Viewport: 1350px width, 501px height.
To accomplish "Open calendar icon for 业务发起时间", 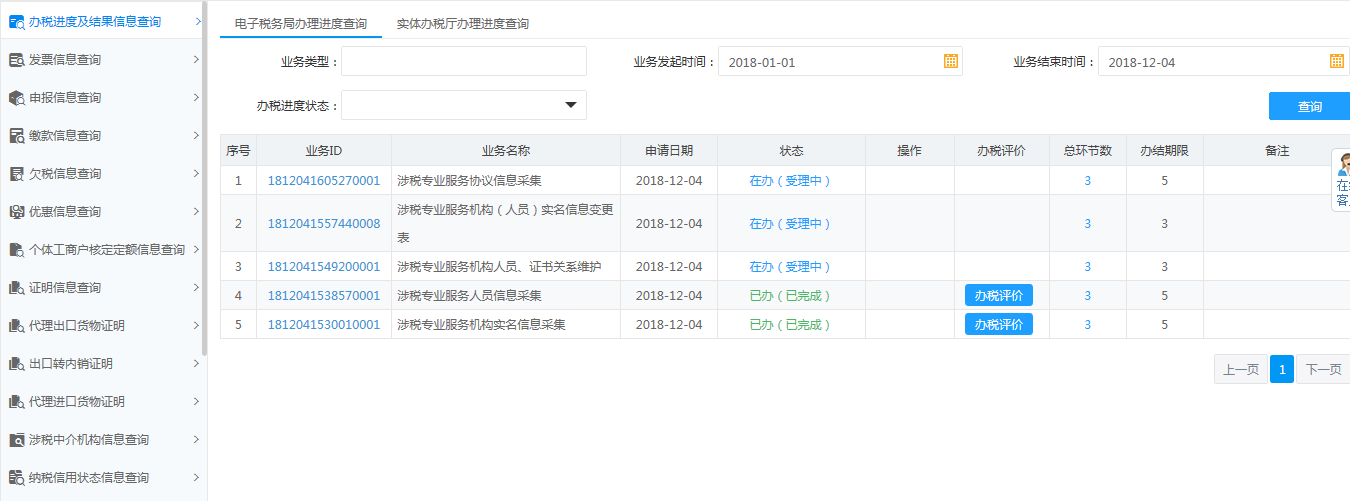I will point(950,61).
